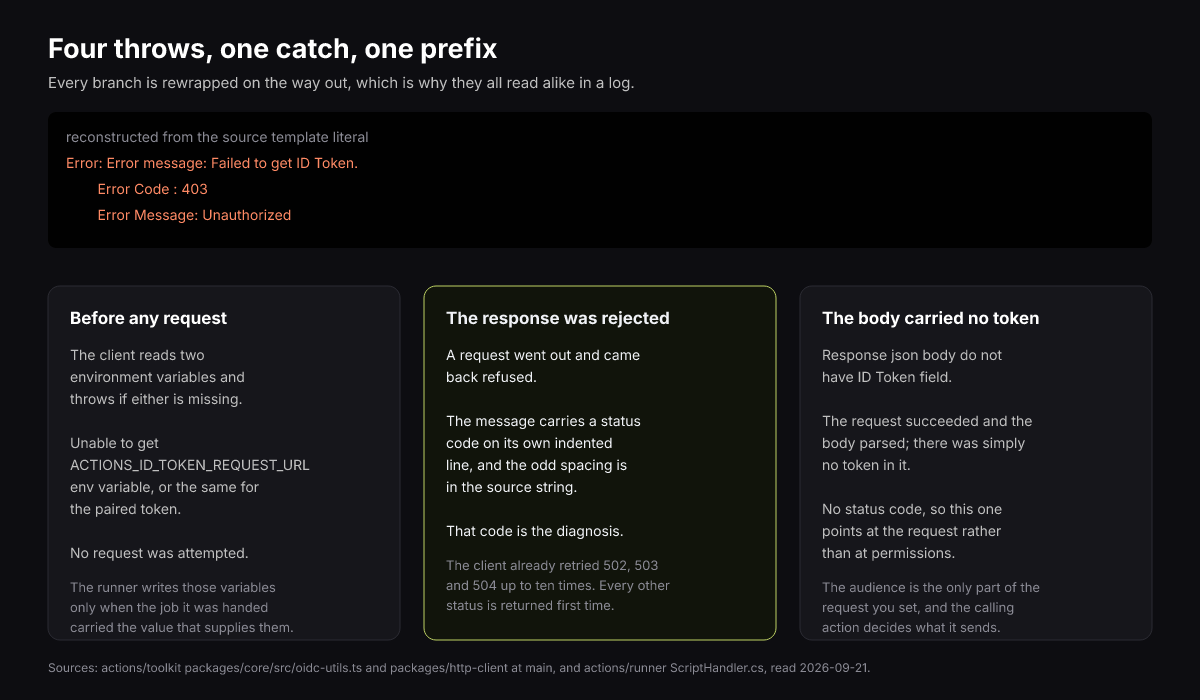Click the paragraph "The client reads two environment variables"

coord(157,377)
